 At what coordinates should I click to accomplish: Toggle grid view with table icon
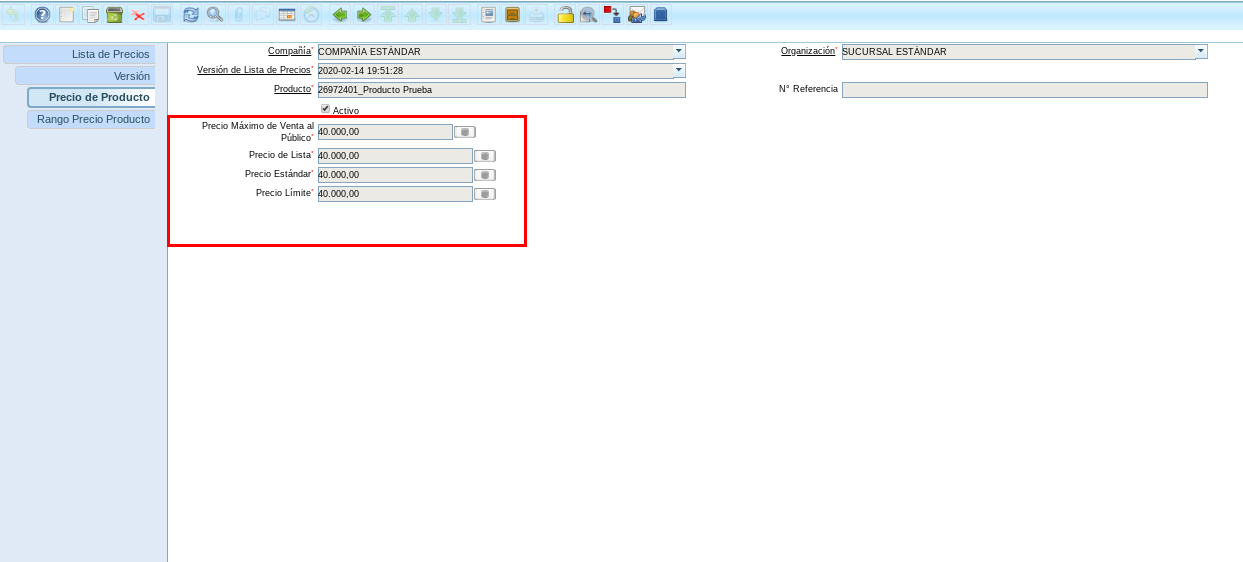(x=287, y=15)
